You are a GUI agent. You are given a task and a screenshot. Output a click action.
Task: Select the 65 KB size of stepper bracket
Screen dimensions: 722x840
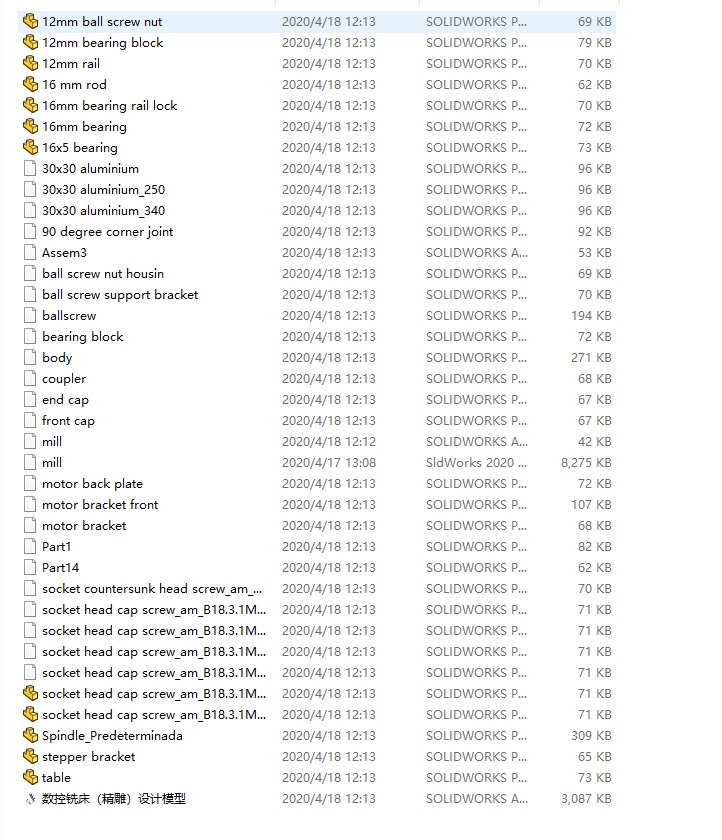click(595, 756)
